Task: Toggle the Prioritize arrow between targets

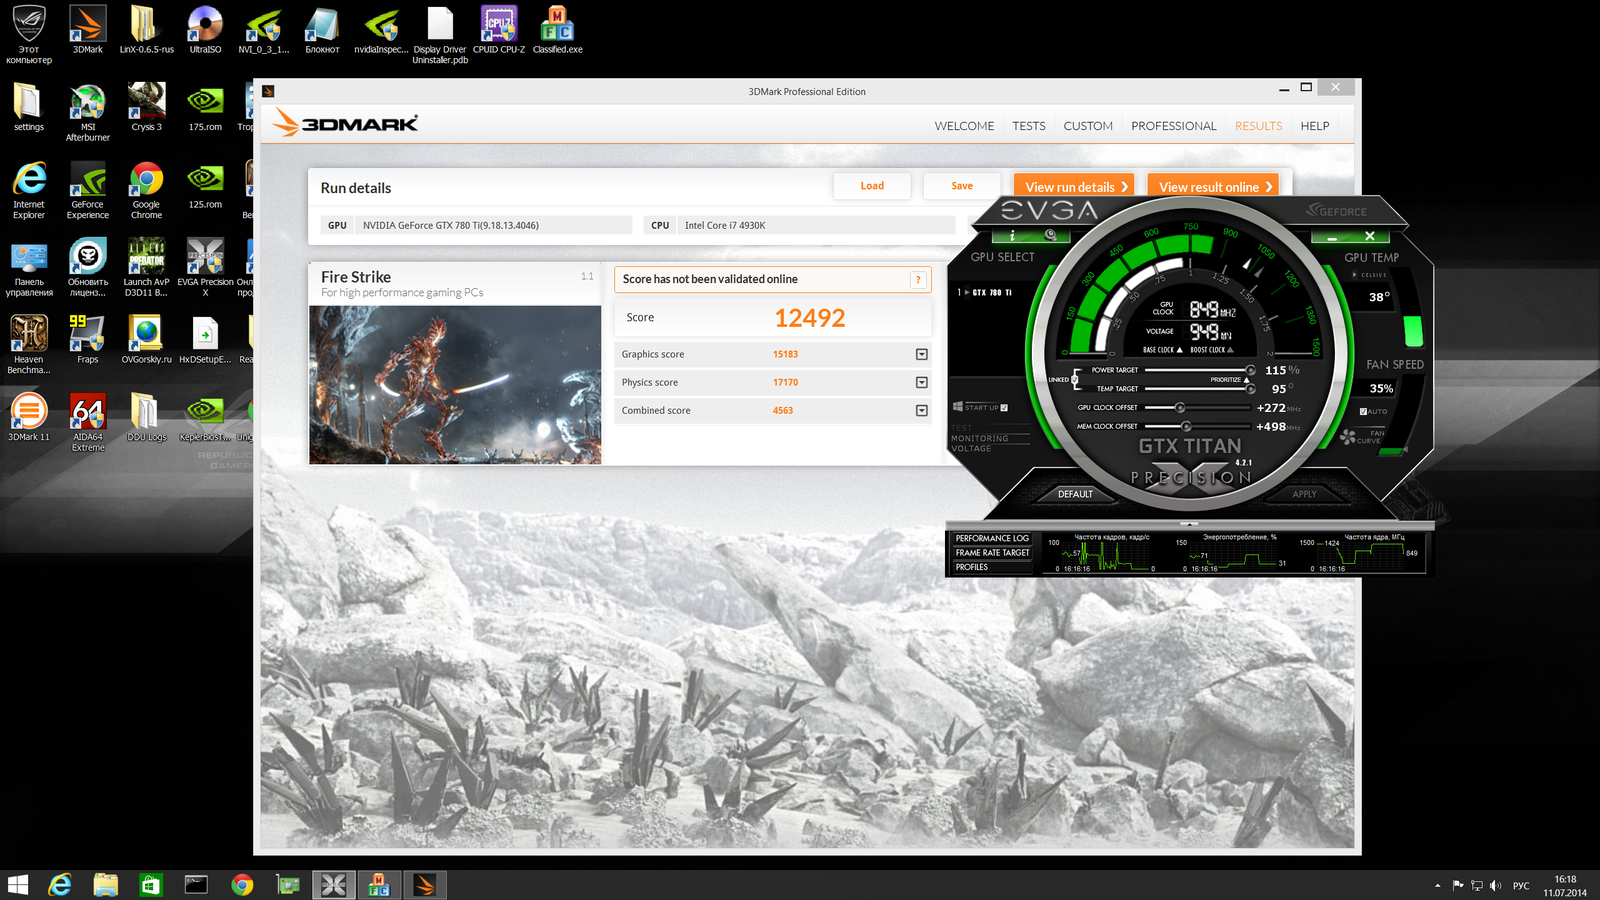Action: (x=1246, y=380)
